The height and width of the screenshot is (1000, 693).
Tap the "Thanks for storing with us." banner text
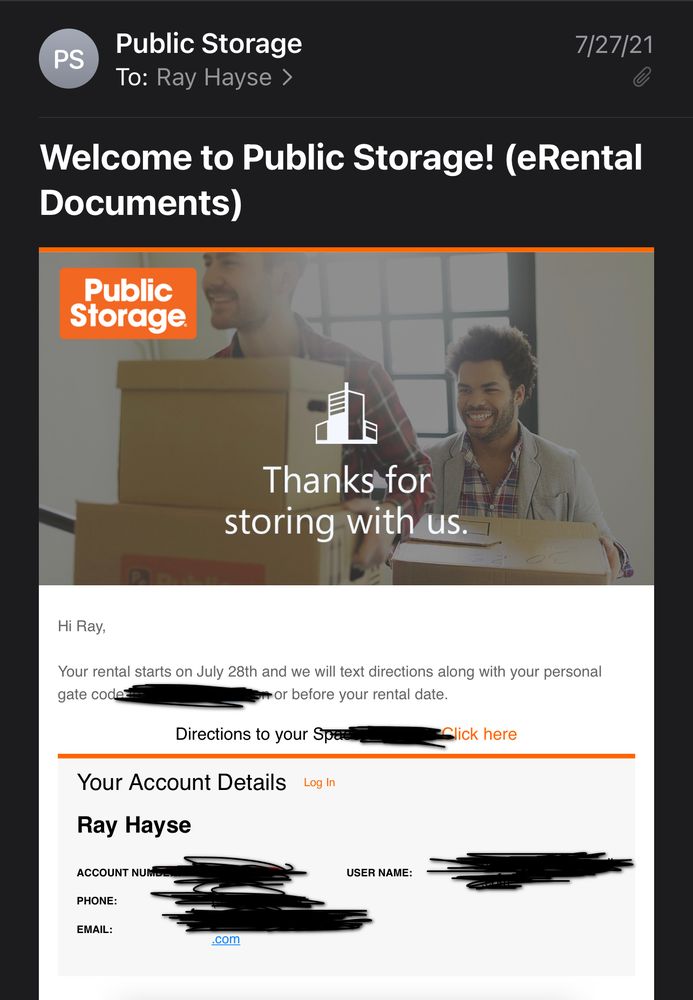[x=346, y=501]
